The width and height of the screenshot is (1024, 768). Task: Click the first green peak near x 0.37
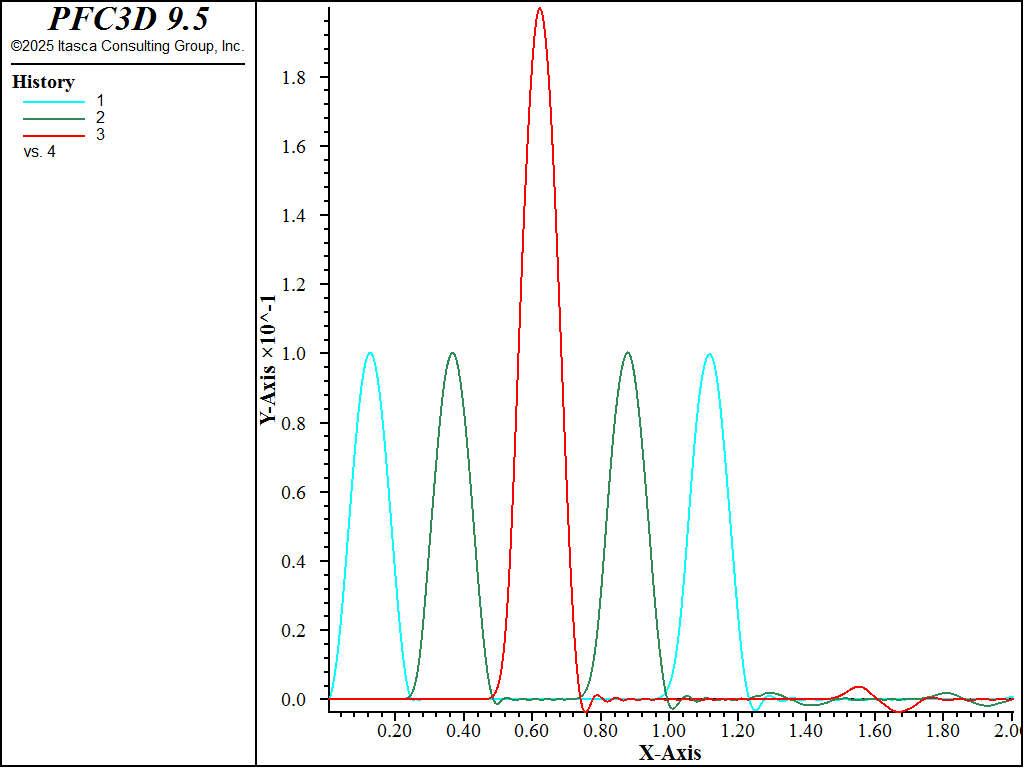coord(452,353)
